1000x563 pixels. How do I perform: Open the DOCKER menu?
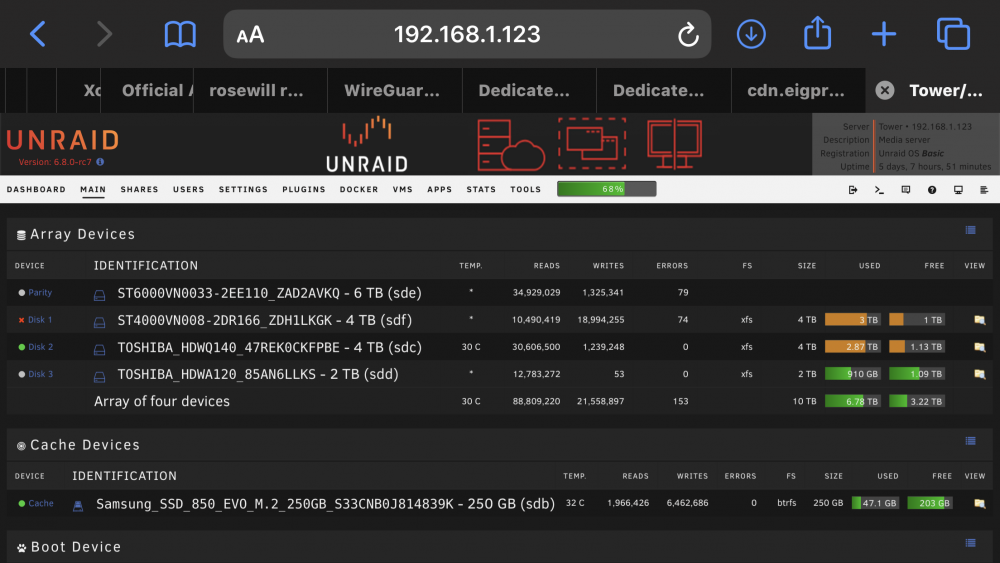click(x=358, y=189)
